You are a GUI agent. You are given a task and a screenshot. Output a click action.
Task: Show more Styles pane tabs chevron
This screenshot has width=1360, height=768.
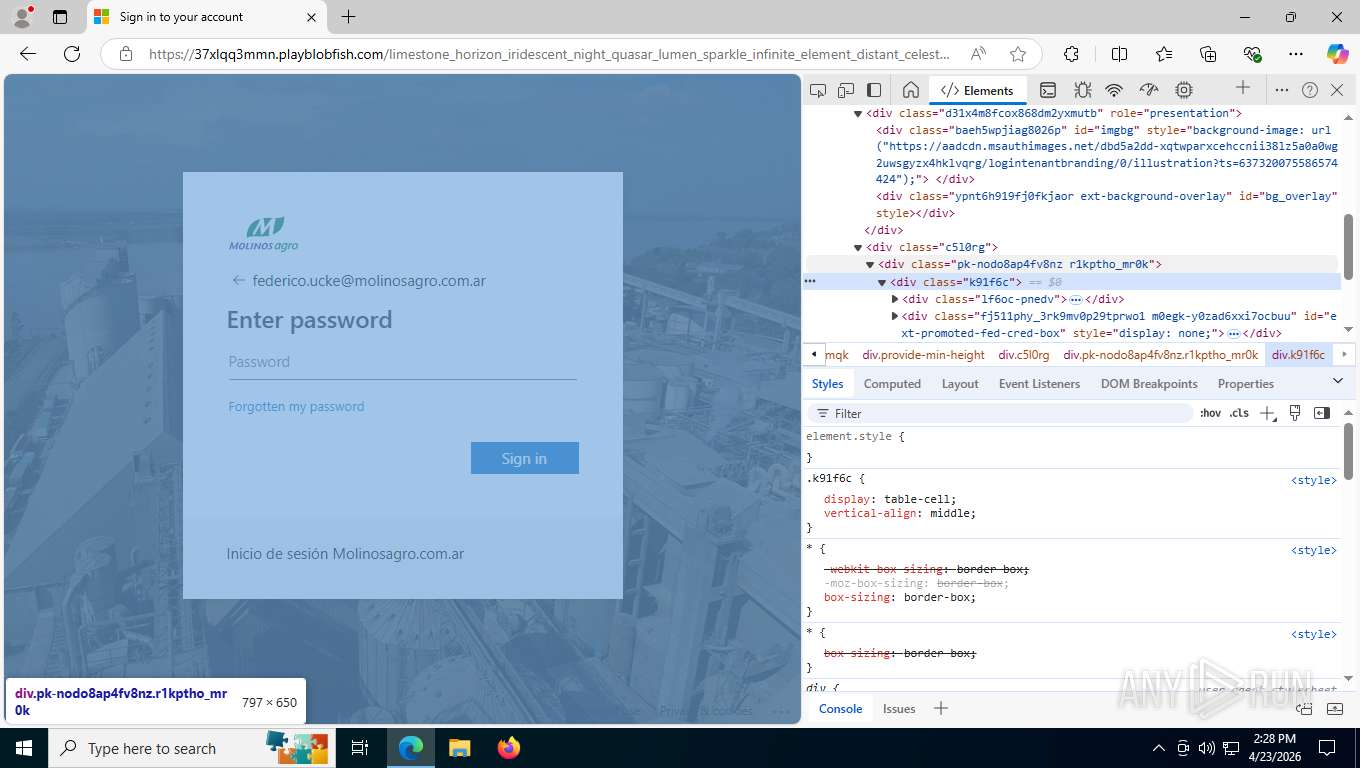[x=1338, y=381]
